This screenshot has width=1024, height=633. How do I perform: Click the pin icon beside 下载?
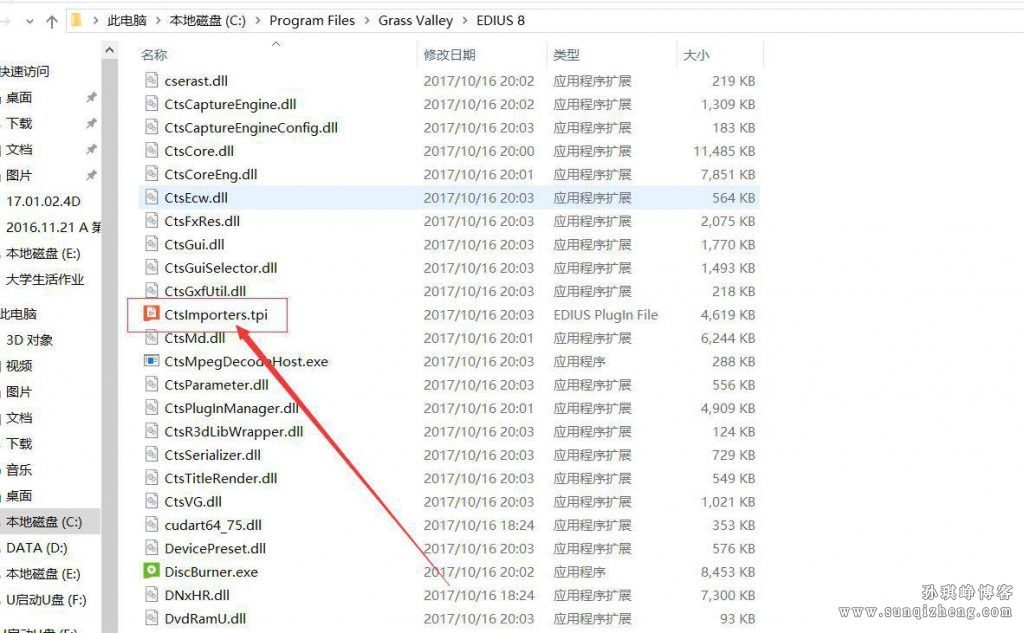coord(91,124)
